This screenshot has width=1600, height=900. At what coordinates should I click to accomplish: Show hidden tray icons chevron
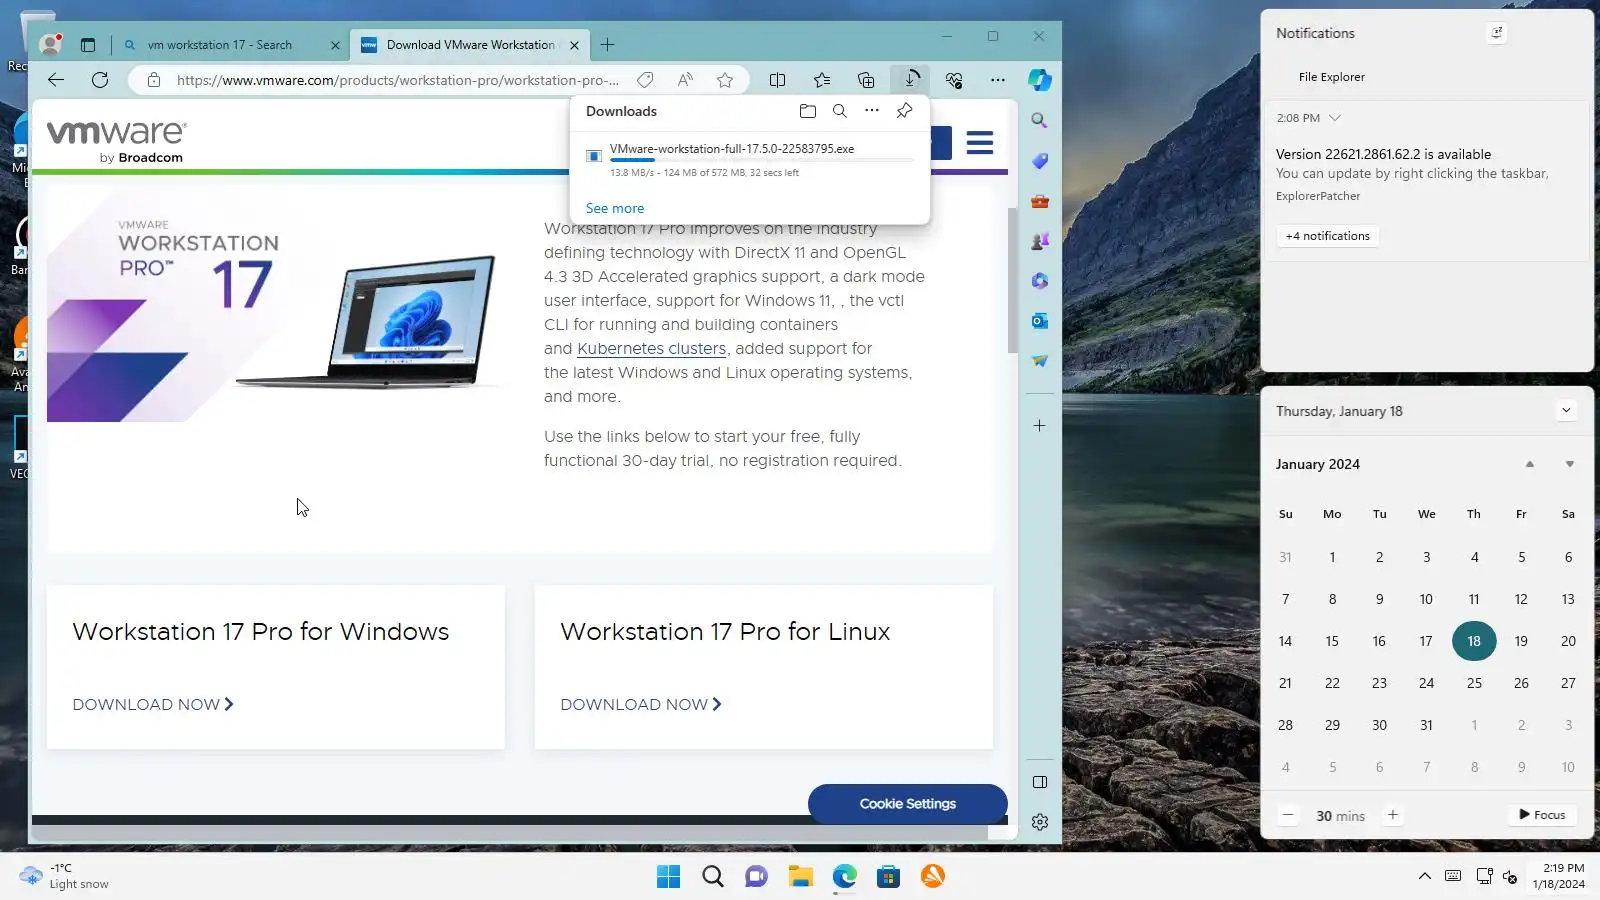(1424, 876)
